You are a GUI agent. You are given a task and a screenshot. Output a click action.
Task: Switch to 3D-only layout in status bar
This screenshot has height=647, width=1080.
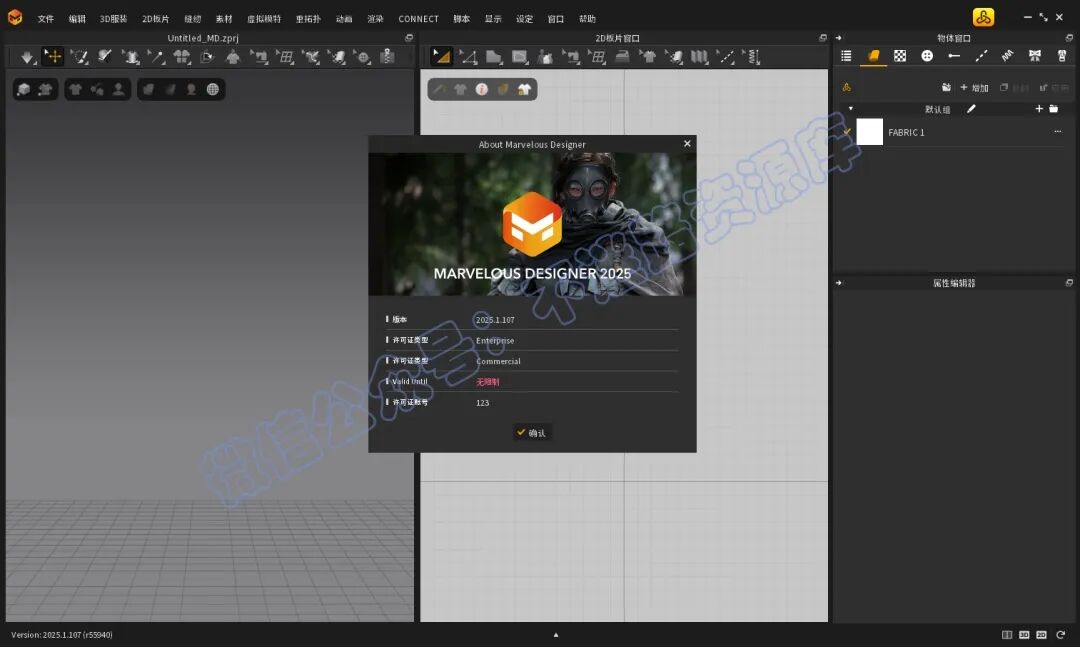tap(1024, 635)
